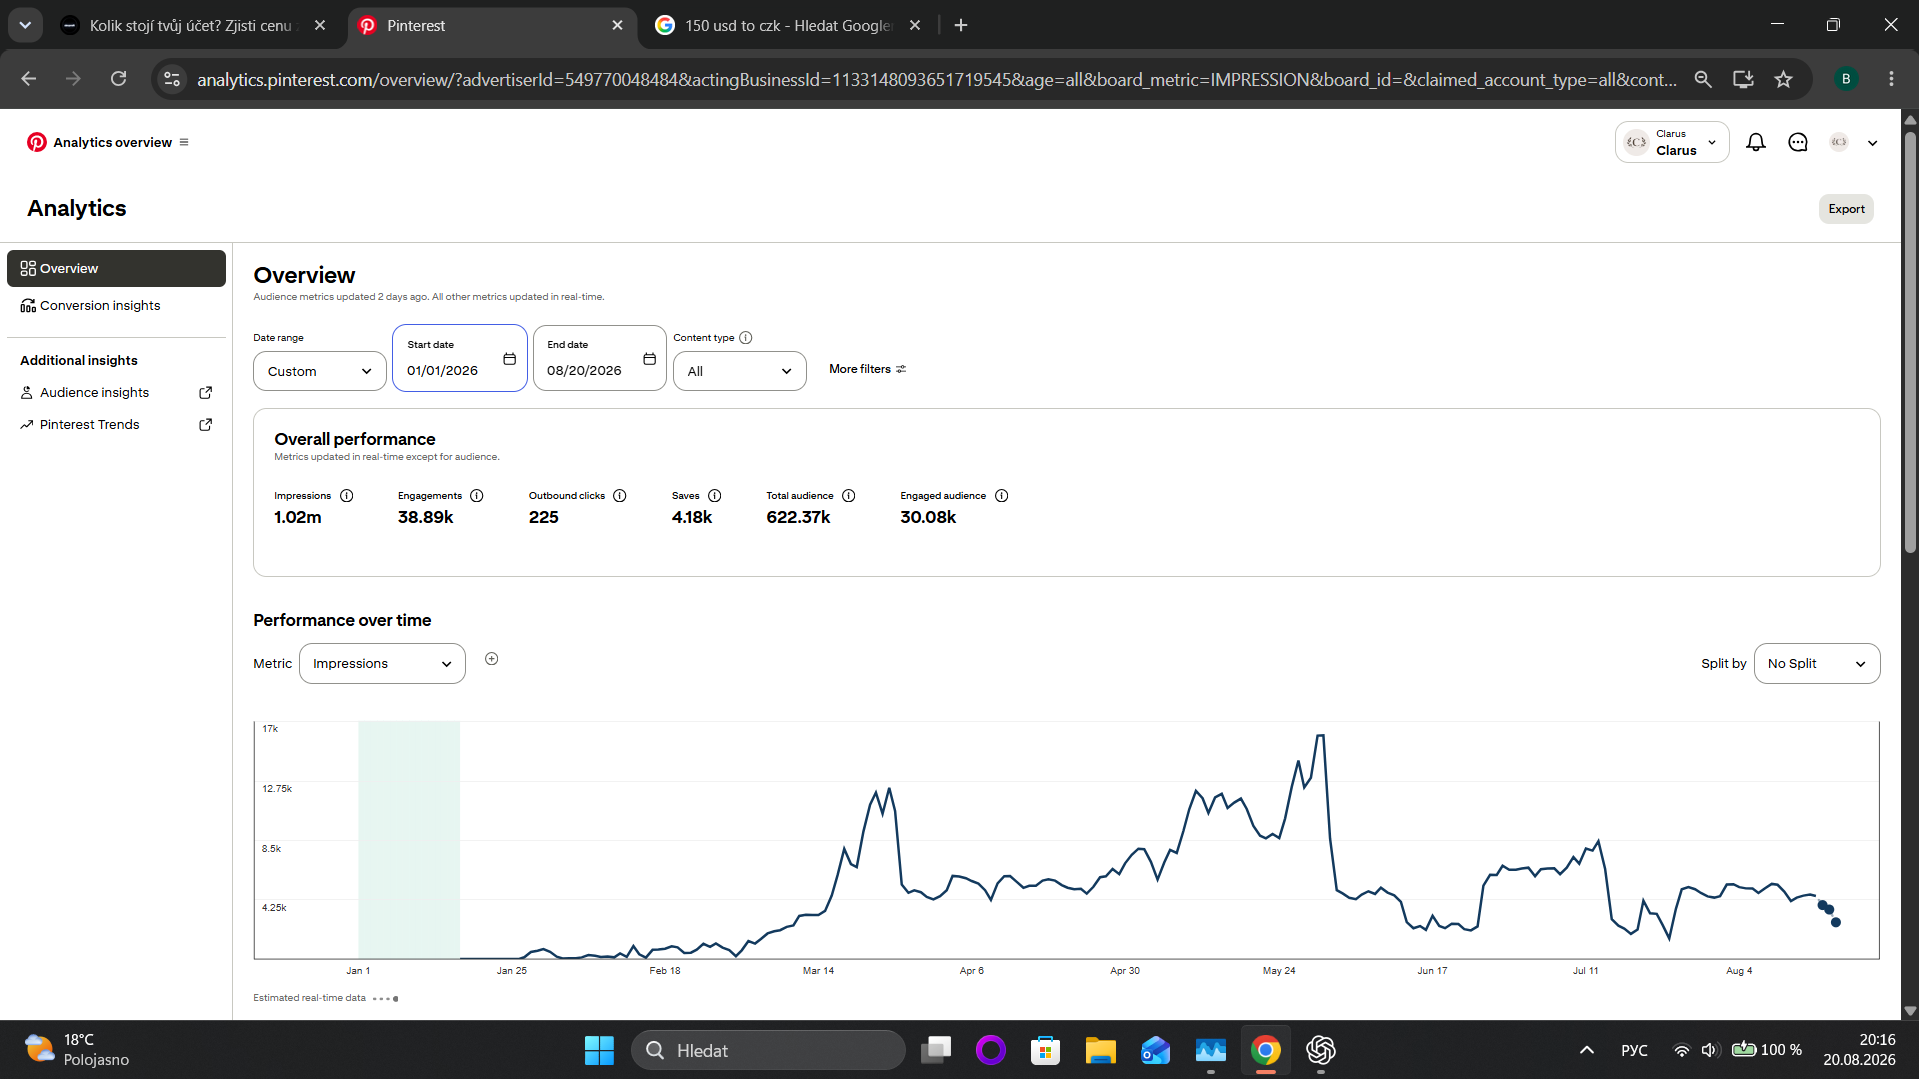The image size is (1919, 1079).
Task: Click the site information icon in address bar
Action: (172, 79)
